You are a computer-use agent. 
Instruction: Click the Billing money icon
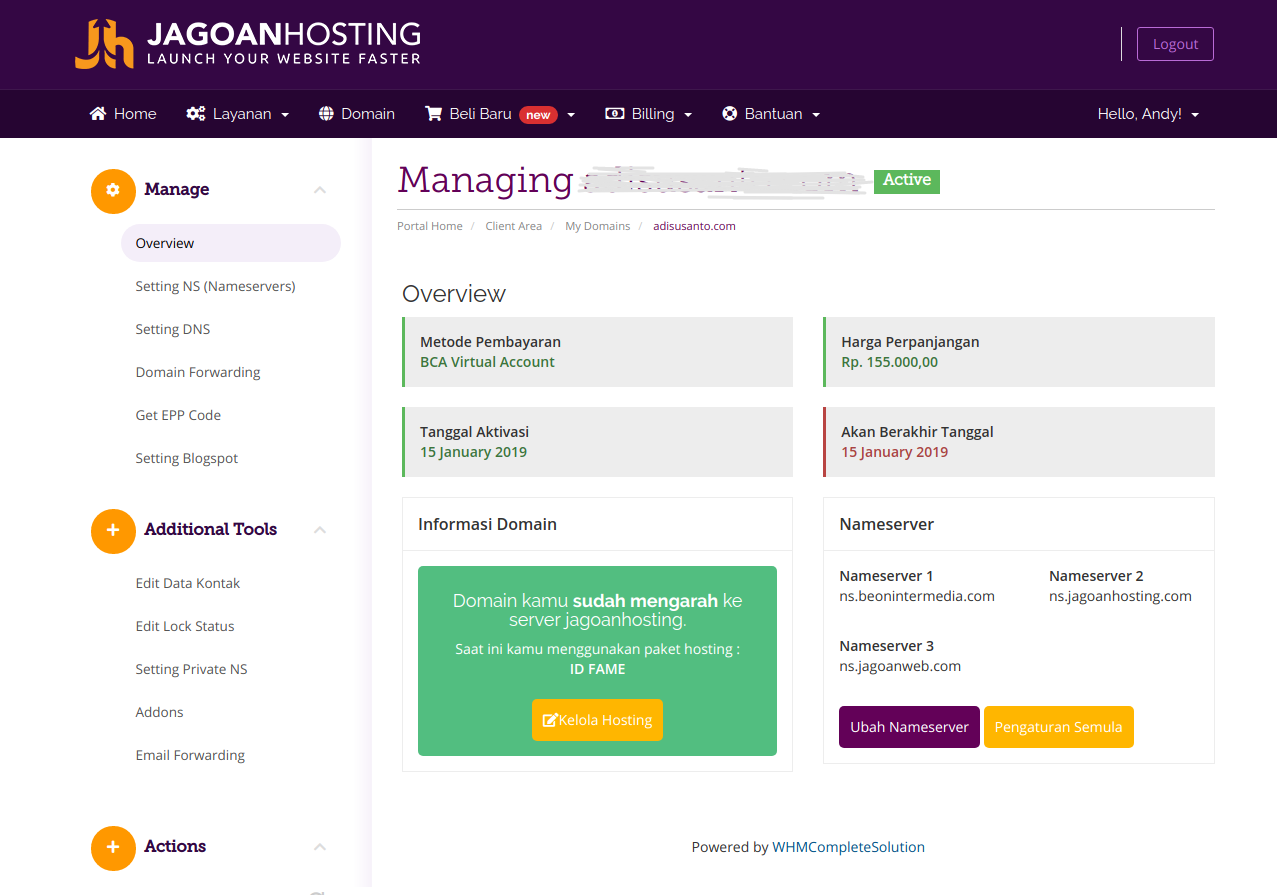615,114
